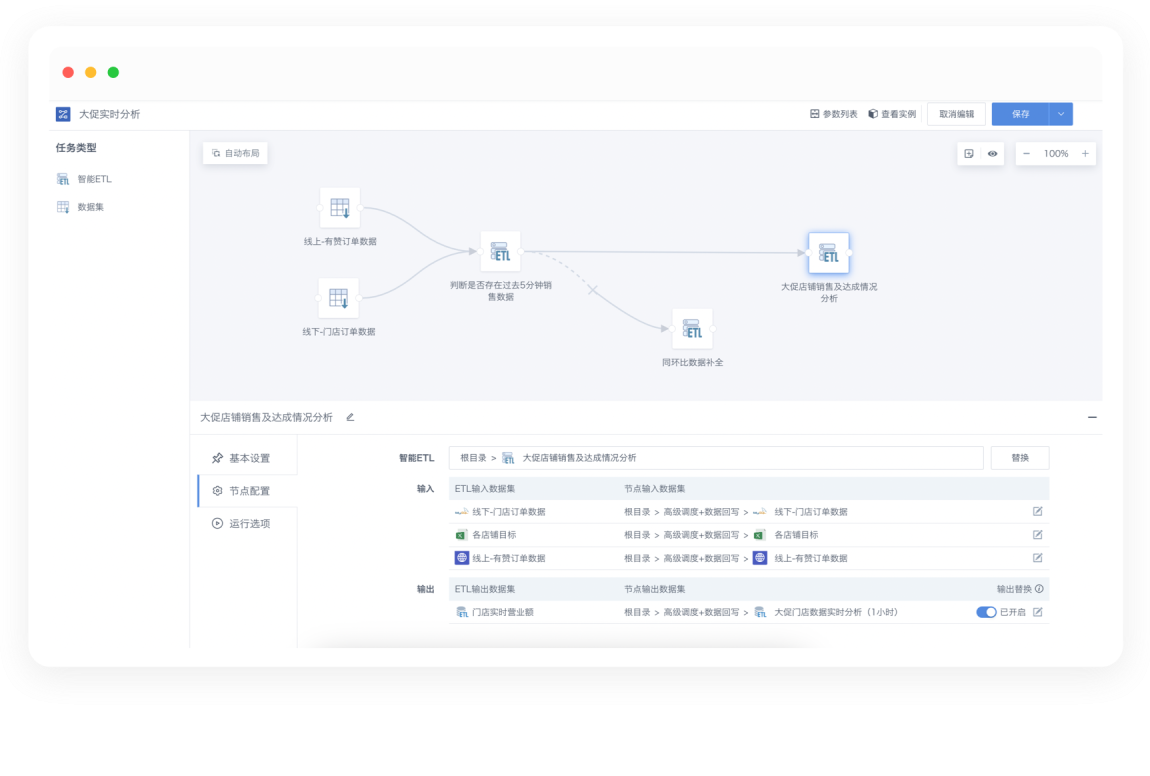Click the 门店实时营业额 output dataset name
This screenshot has height=776, width=1150.
(x=503, y=612)
